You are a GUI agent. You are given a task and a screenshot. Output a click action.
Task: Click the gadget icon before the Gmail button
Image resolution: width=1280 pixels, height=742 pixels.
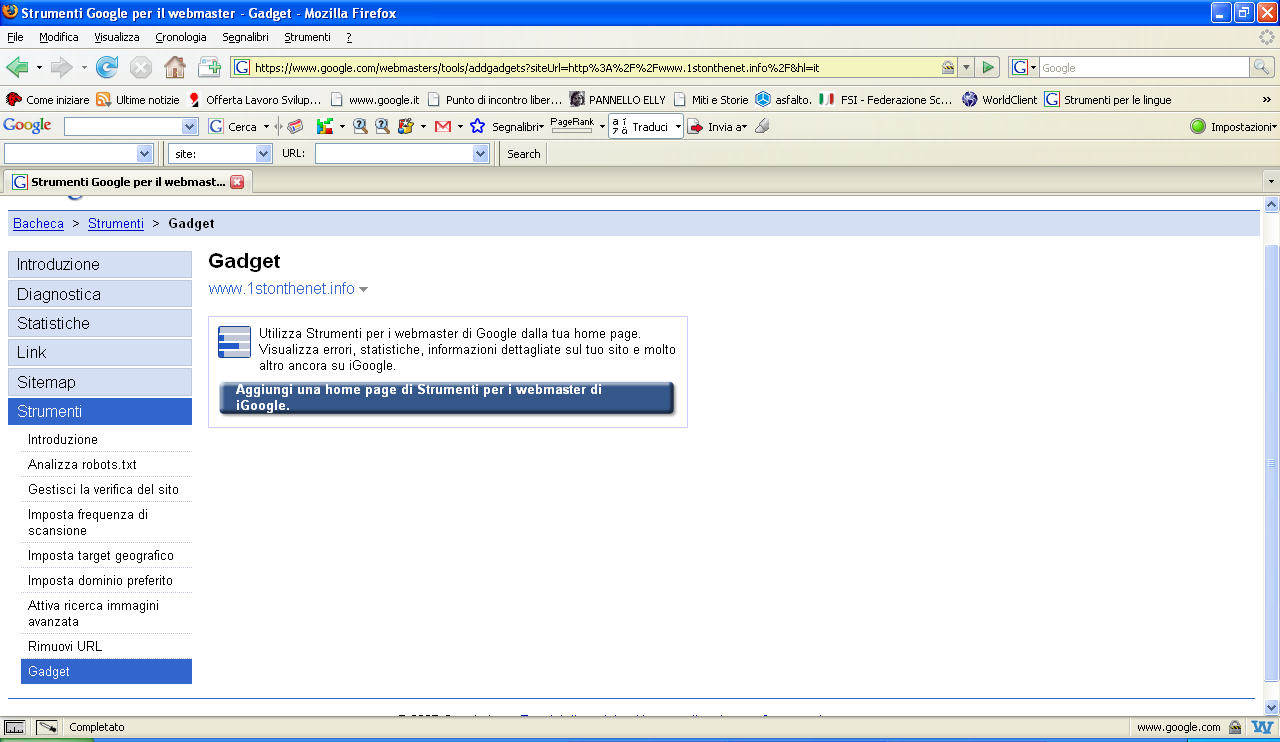click(406, 126)
